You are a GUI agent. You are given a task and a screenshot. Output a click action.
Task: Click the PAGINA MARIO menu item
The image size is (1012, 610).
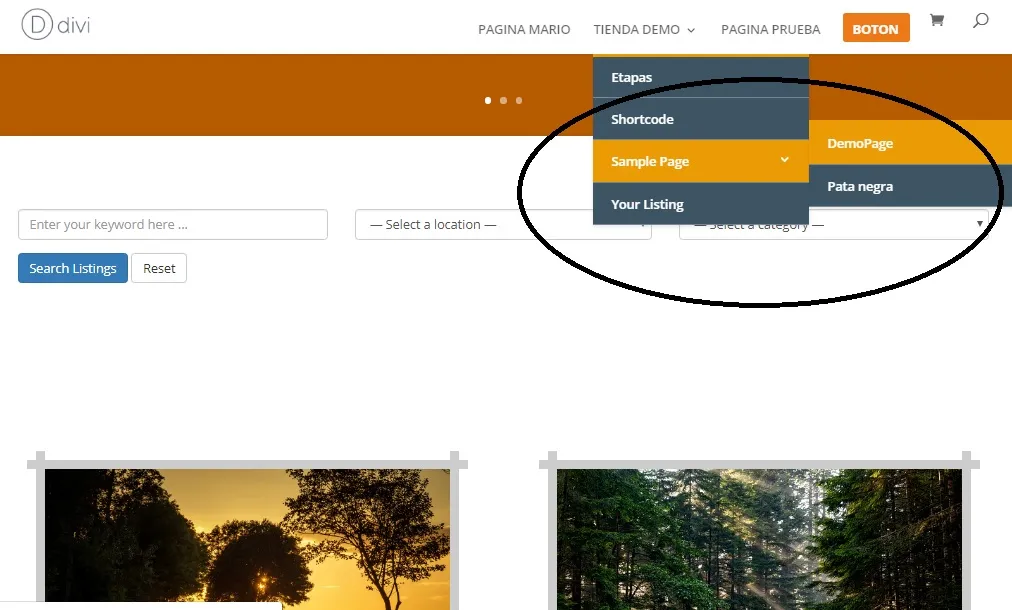click(524, 29)
